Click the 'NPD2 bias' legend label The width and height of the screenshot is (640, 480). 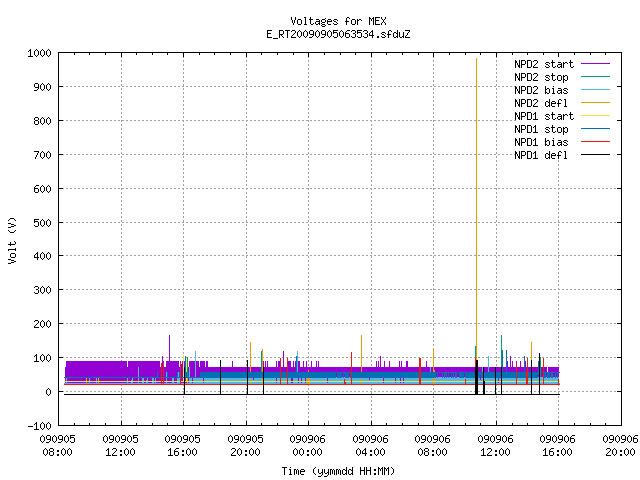pos(541,90)
